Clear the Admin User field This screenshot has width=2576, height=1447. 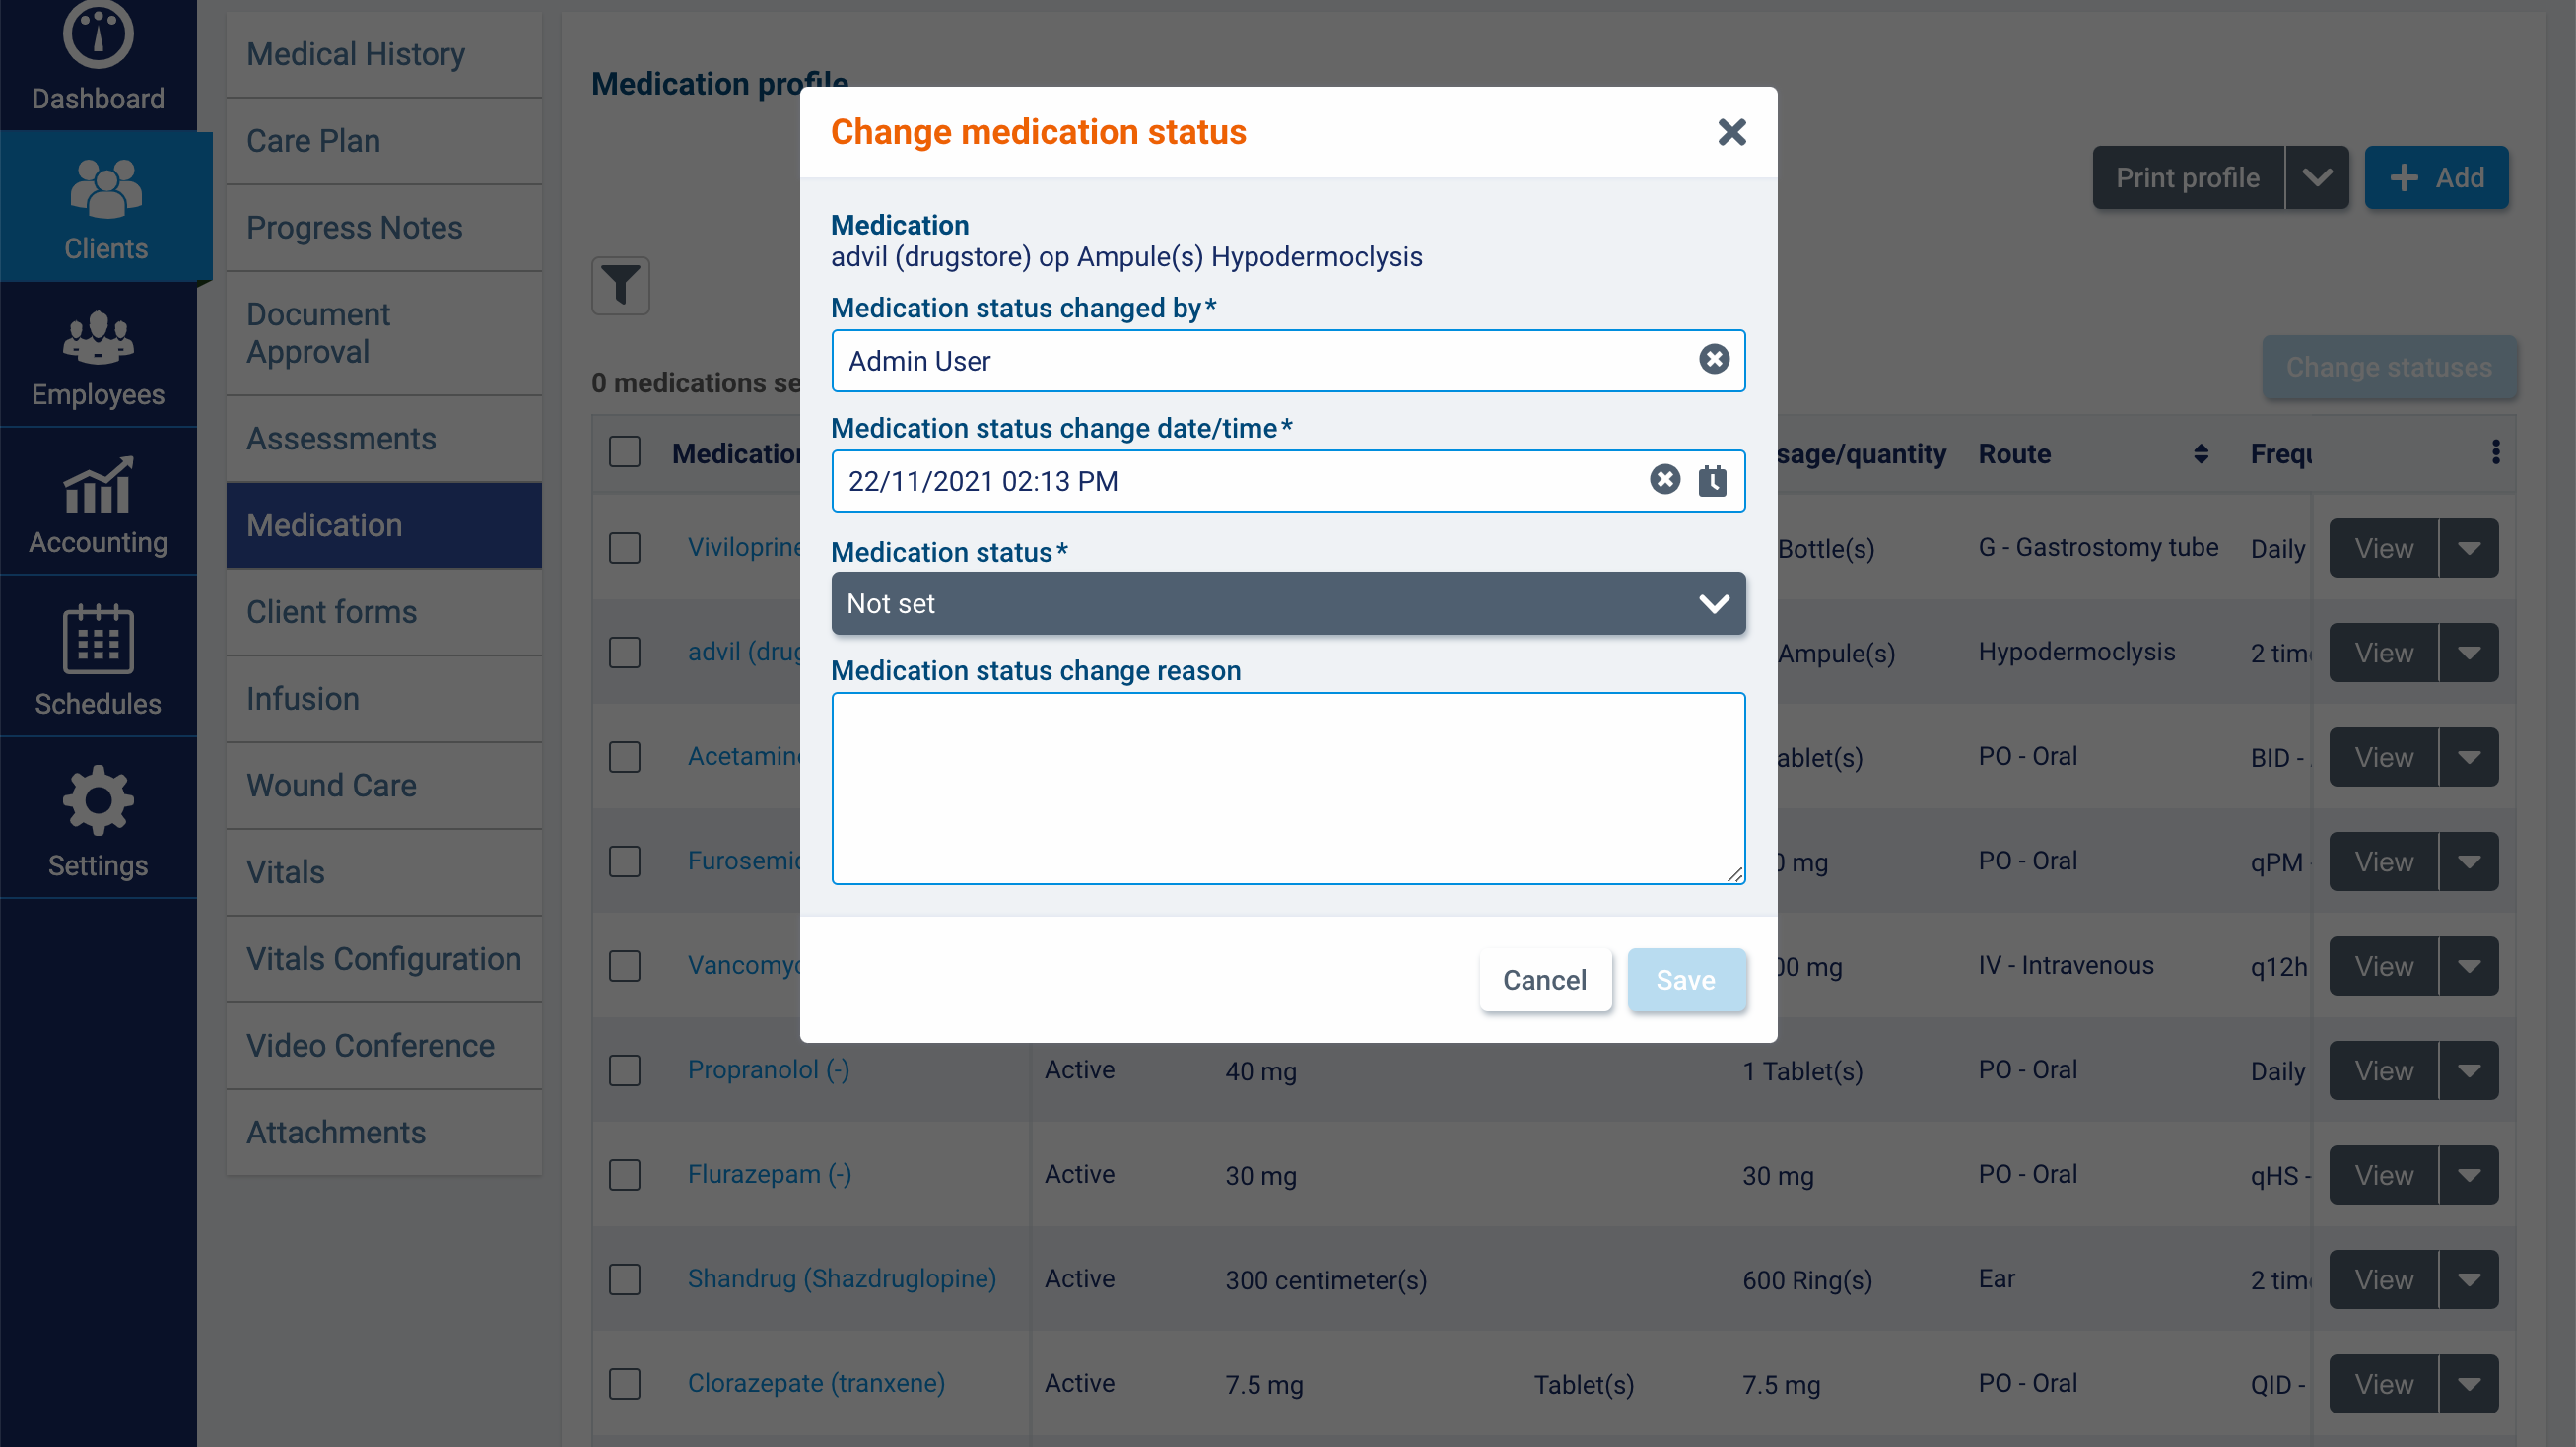1713,360
